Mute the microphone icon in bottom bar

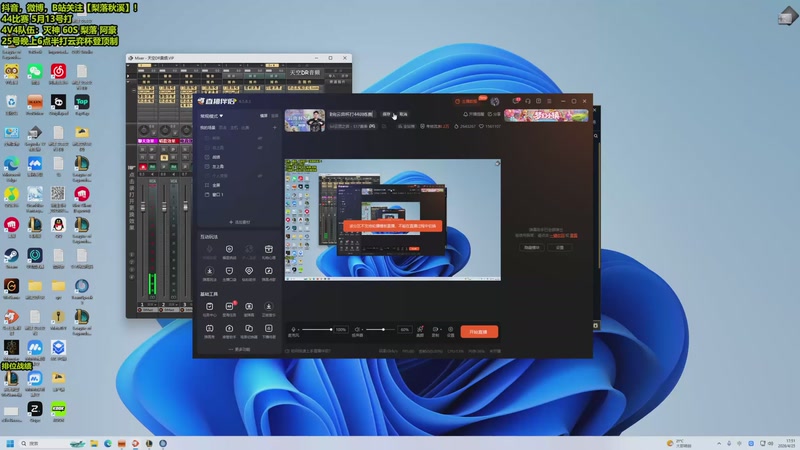point(293,330)
